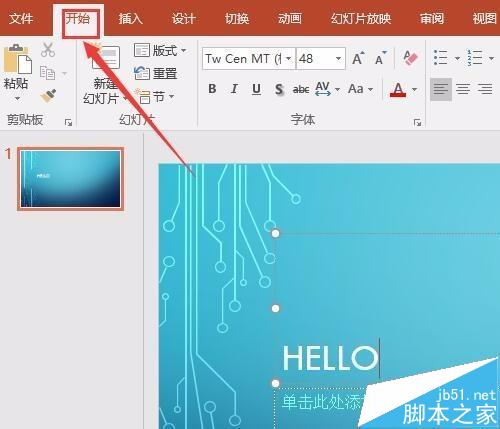
Task: Open the font size 48 dropdown
Action: pos(338,59)
